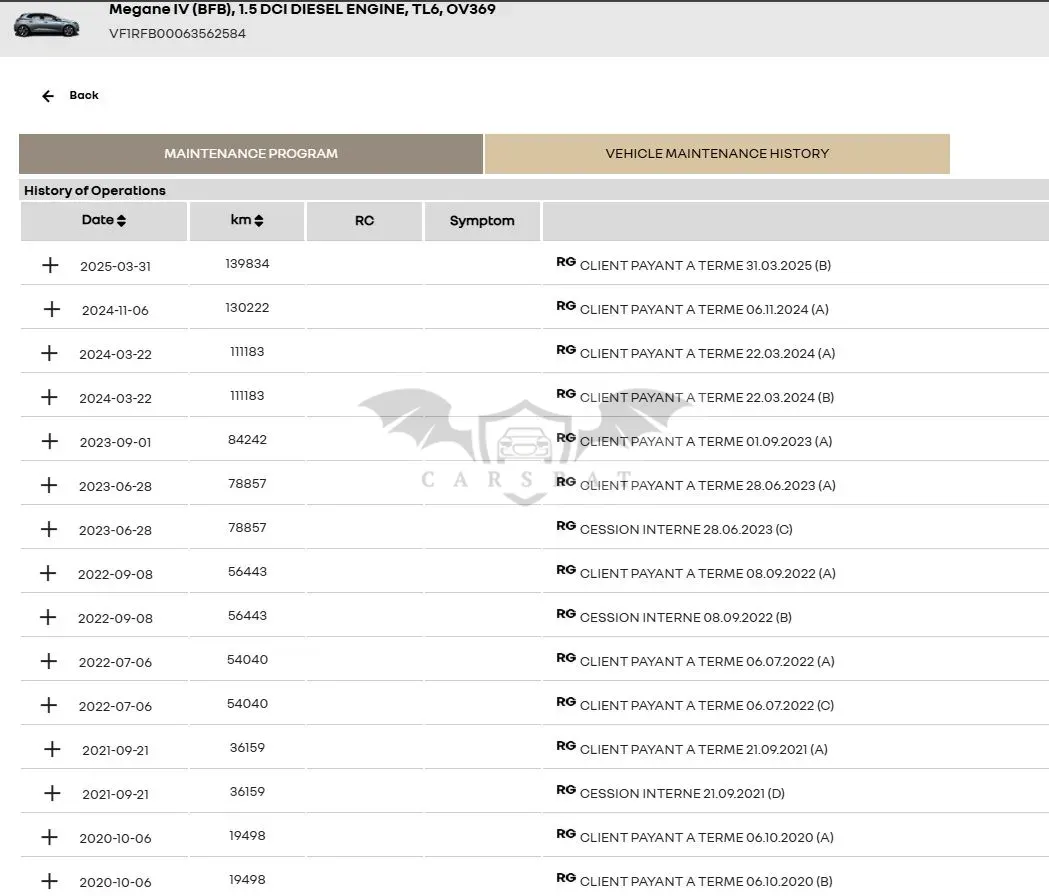Click the Back link text
This screenshot has height=896, width=1049.
(x=84, y=95)
